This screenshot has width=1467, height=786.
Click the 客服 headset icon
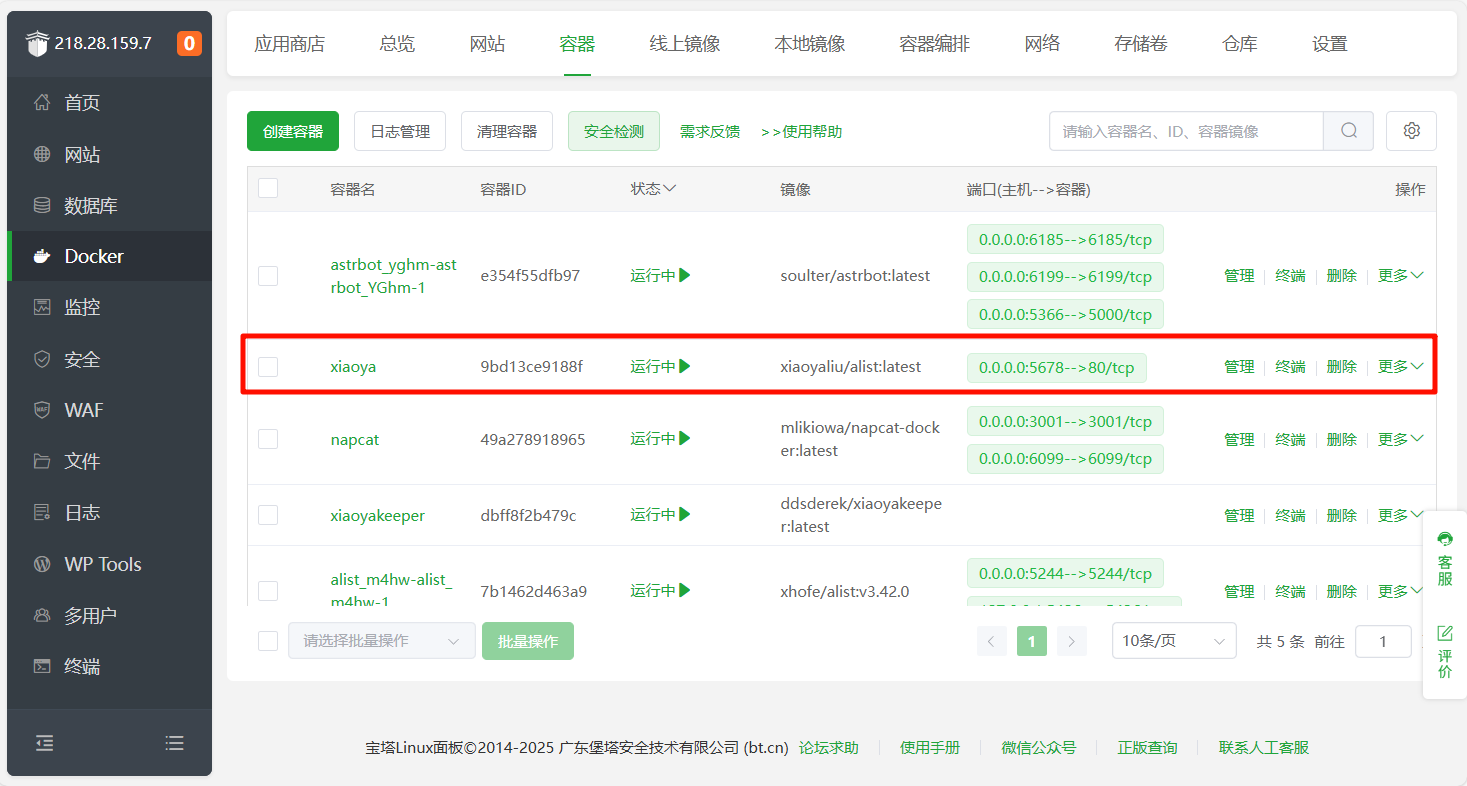point(1445,540)
